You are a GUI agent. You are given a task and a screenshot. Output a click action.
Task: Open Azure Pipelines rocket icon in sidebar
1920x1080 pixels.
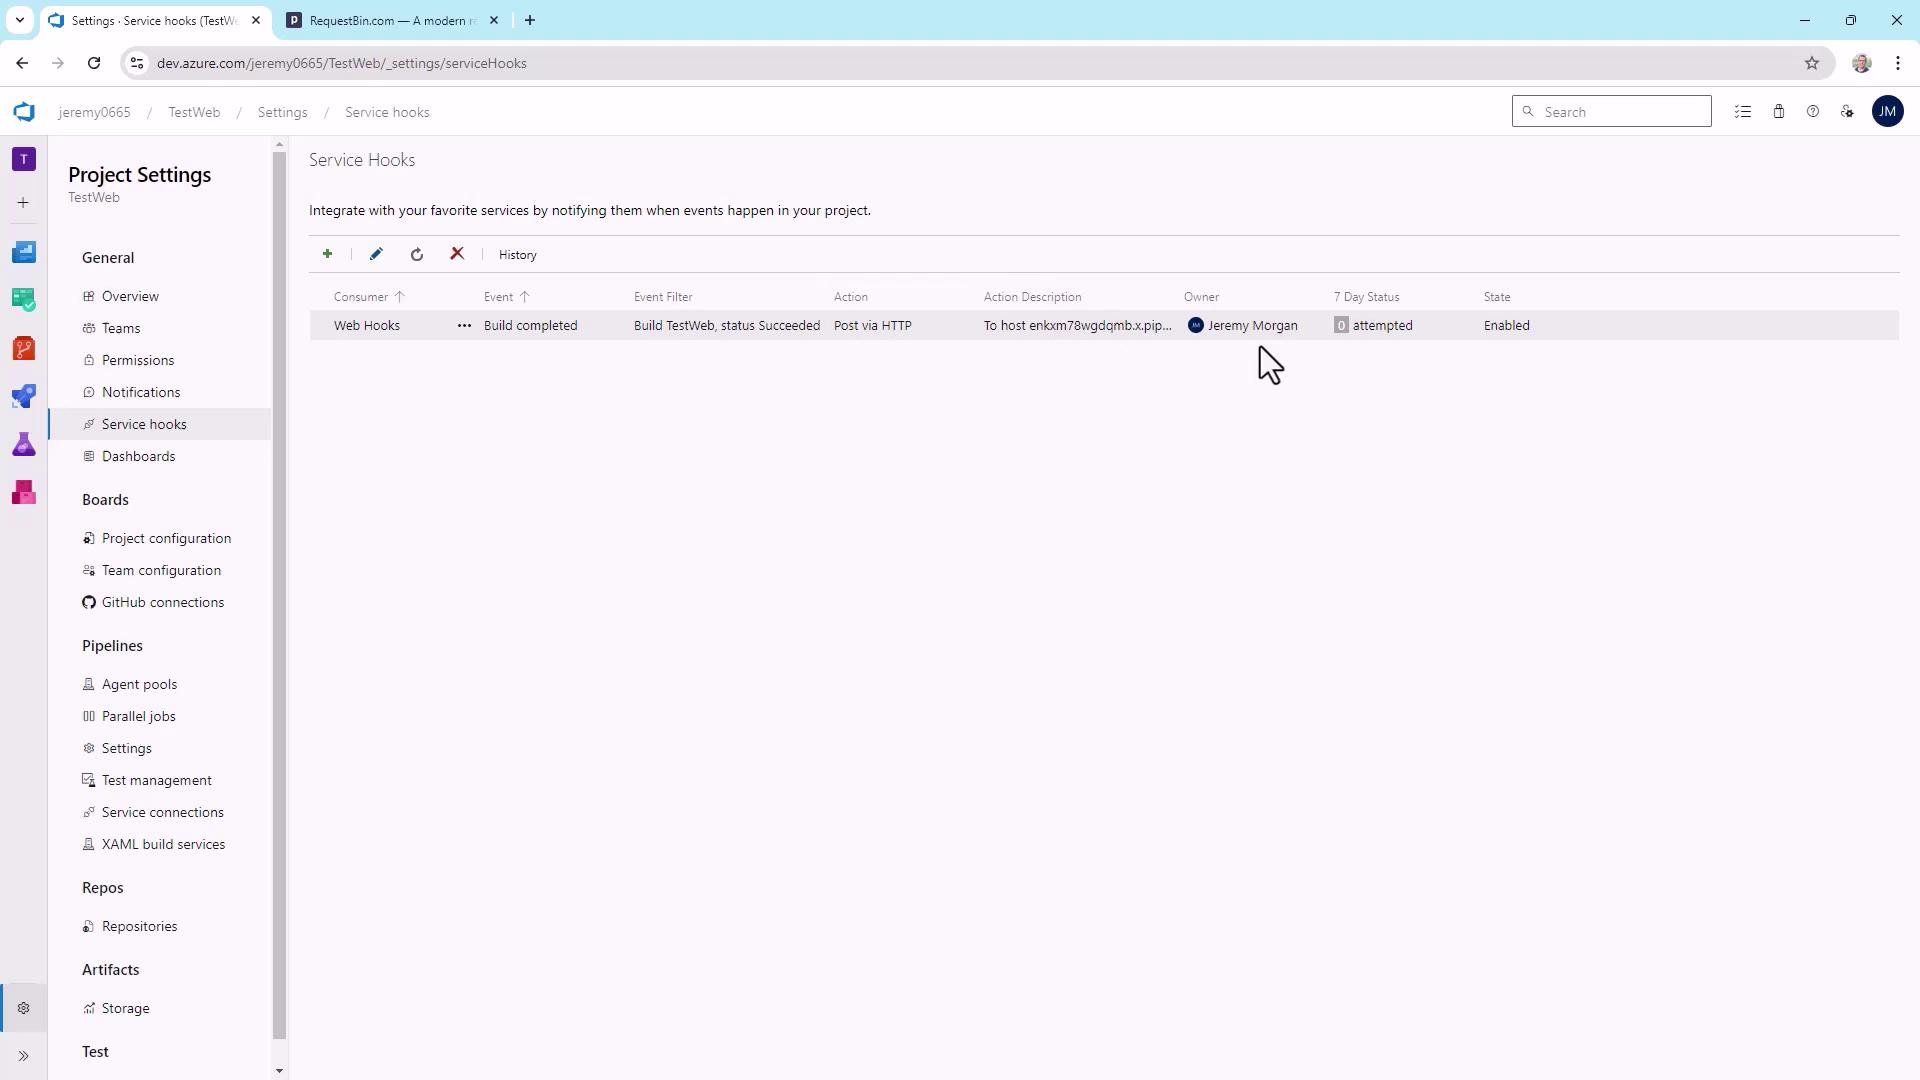point(24,396)
